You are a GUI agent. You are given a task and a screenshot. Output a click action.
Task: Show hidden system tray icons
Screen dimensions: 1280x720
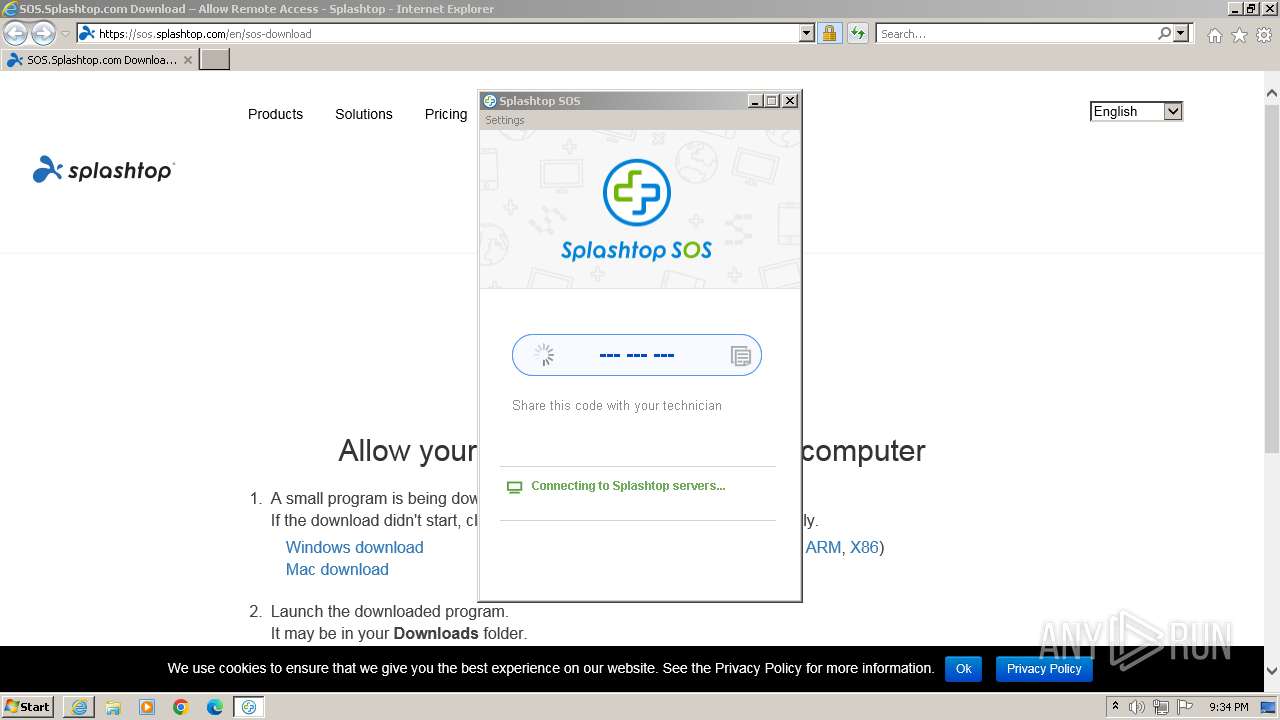coord(1116,707)
